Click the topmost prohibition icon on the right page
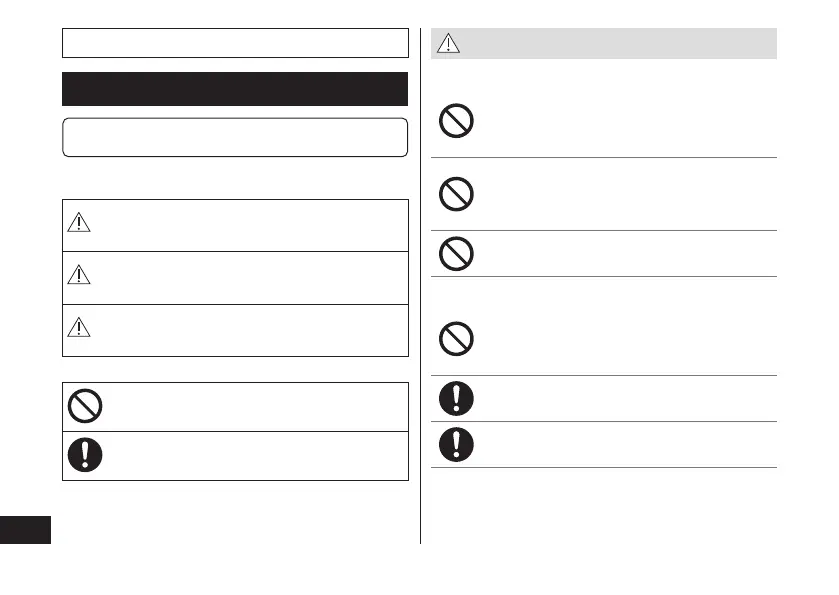839x595 pixels. tap(456, 122)
